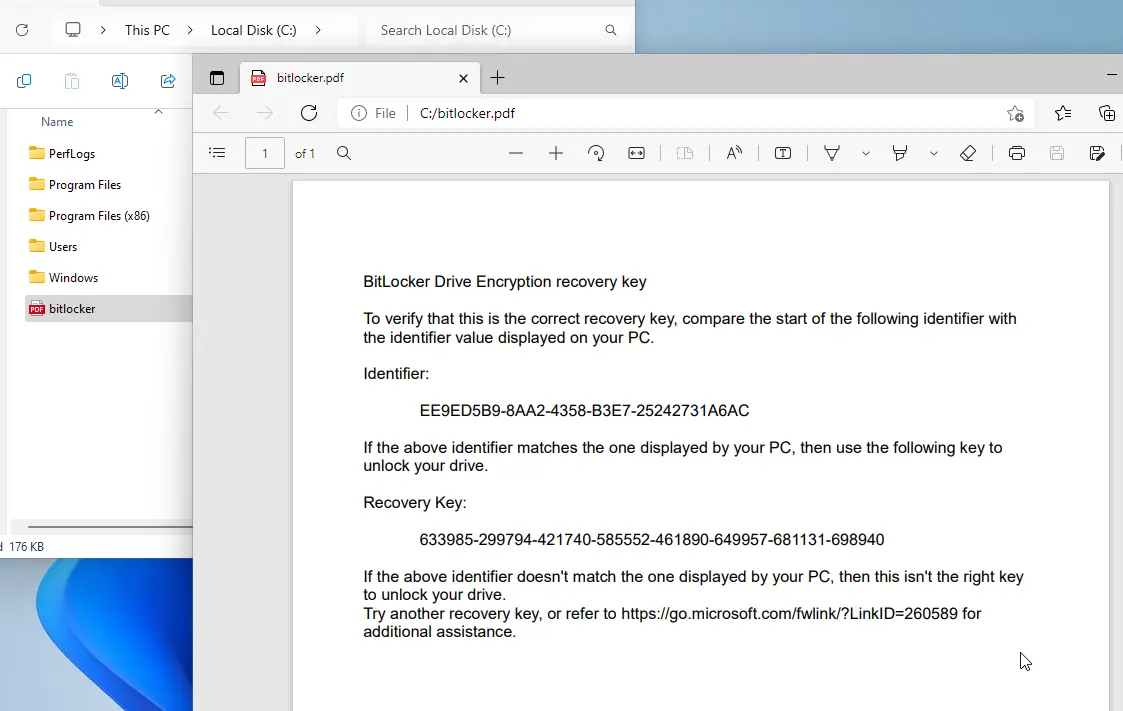This screenshot has height=711, width=1123.
Task: Start Read aloud for the PDF
Action: (x=734, y=153)
